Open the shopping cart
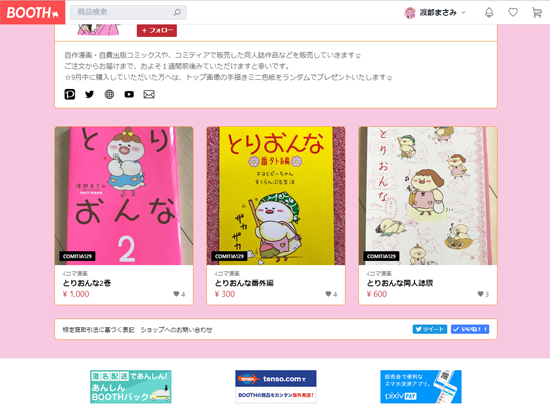This screenshot has width=550, height=414. 537,13
